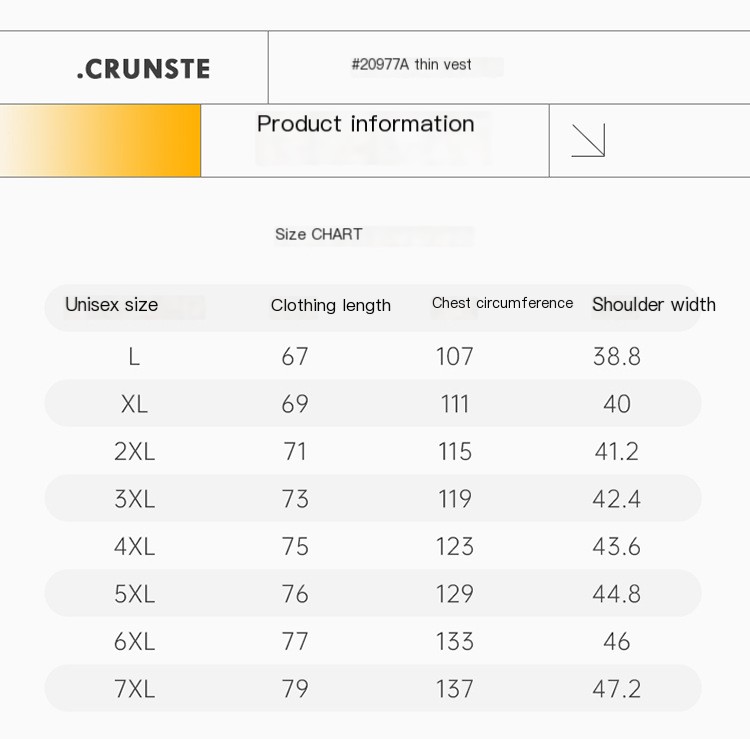Click shoulder width value '47.2'

coord(617,689)
